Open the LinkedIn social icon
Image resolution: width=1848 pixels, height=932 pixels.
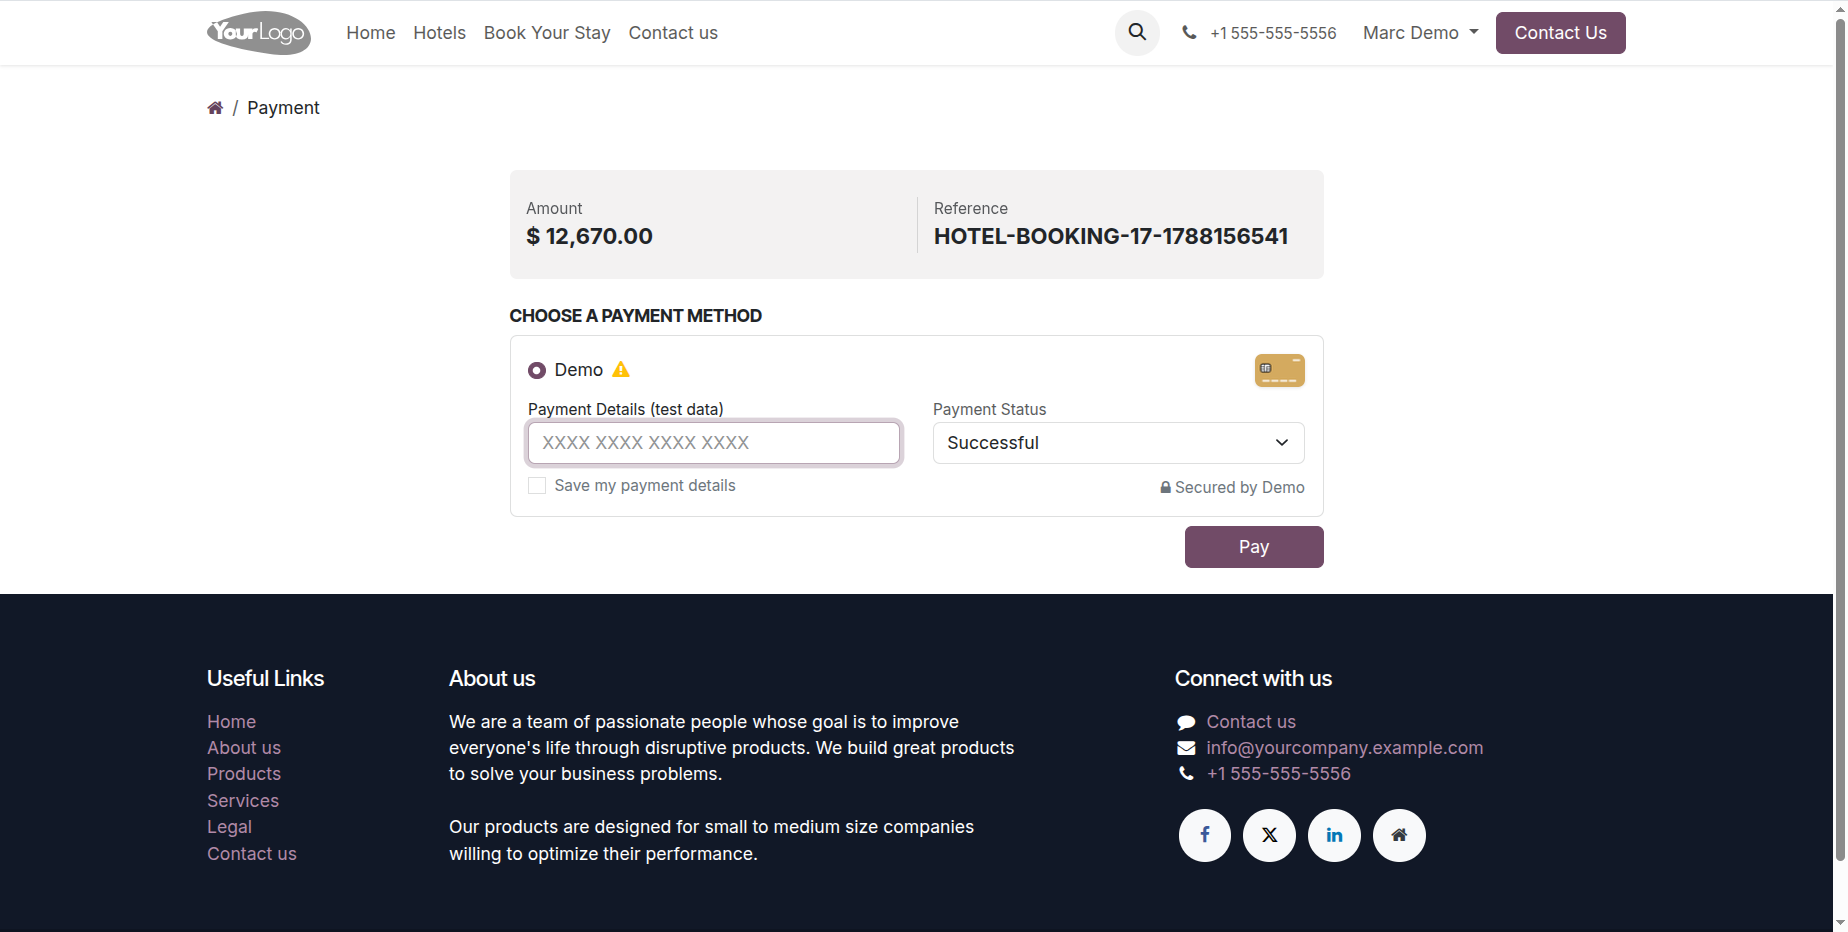(x=1335, y=835)
